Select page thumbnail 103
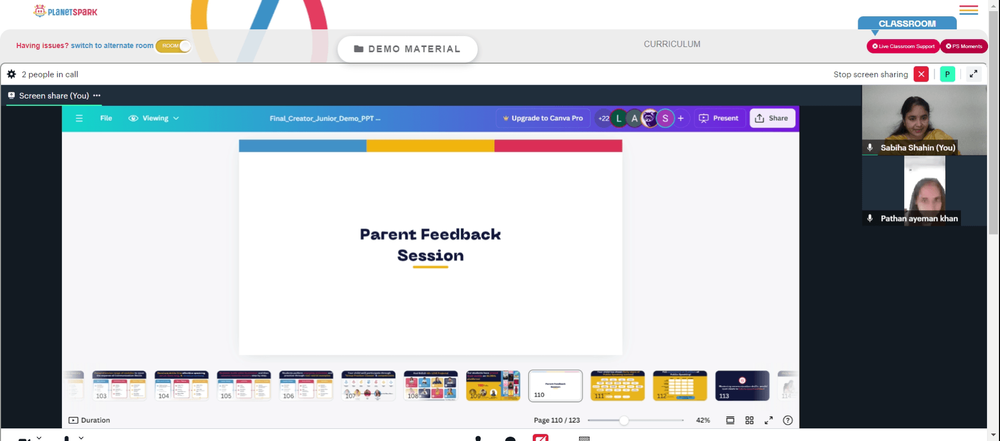 tap(119, 385)
